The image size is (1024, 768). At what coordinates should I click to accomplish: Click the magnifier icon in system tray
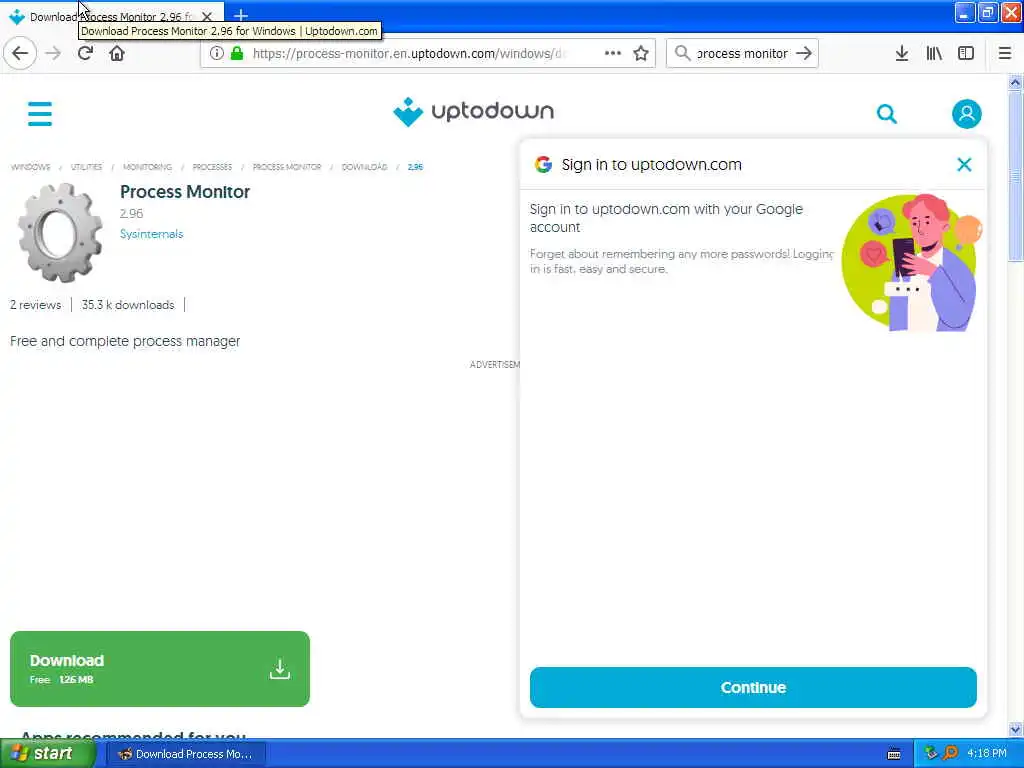pyautogui.click(x=950, y=754)
